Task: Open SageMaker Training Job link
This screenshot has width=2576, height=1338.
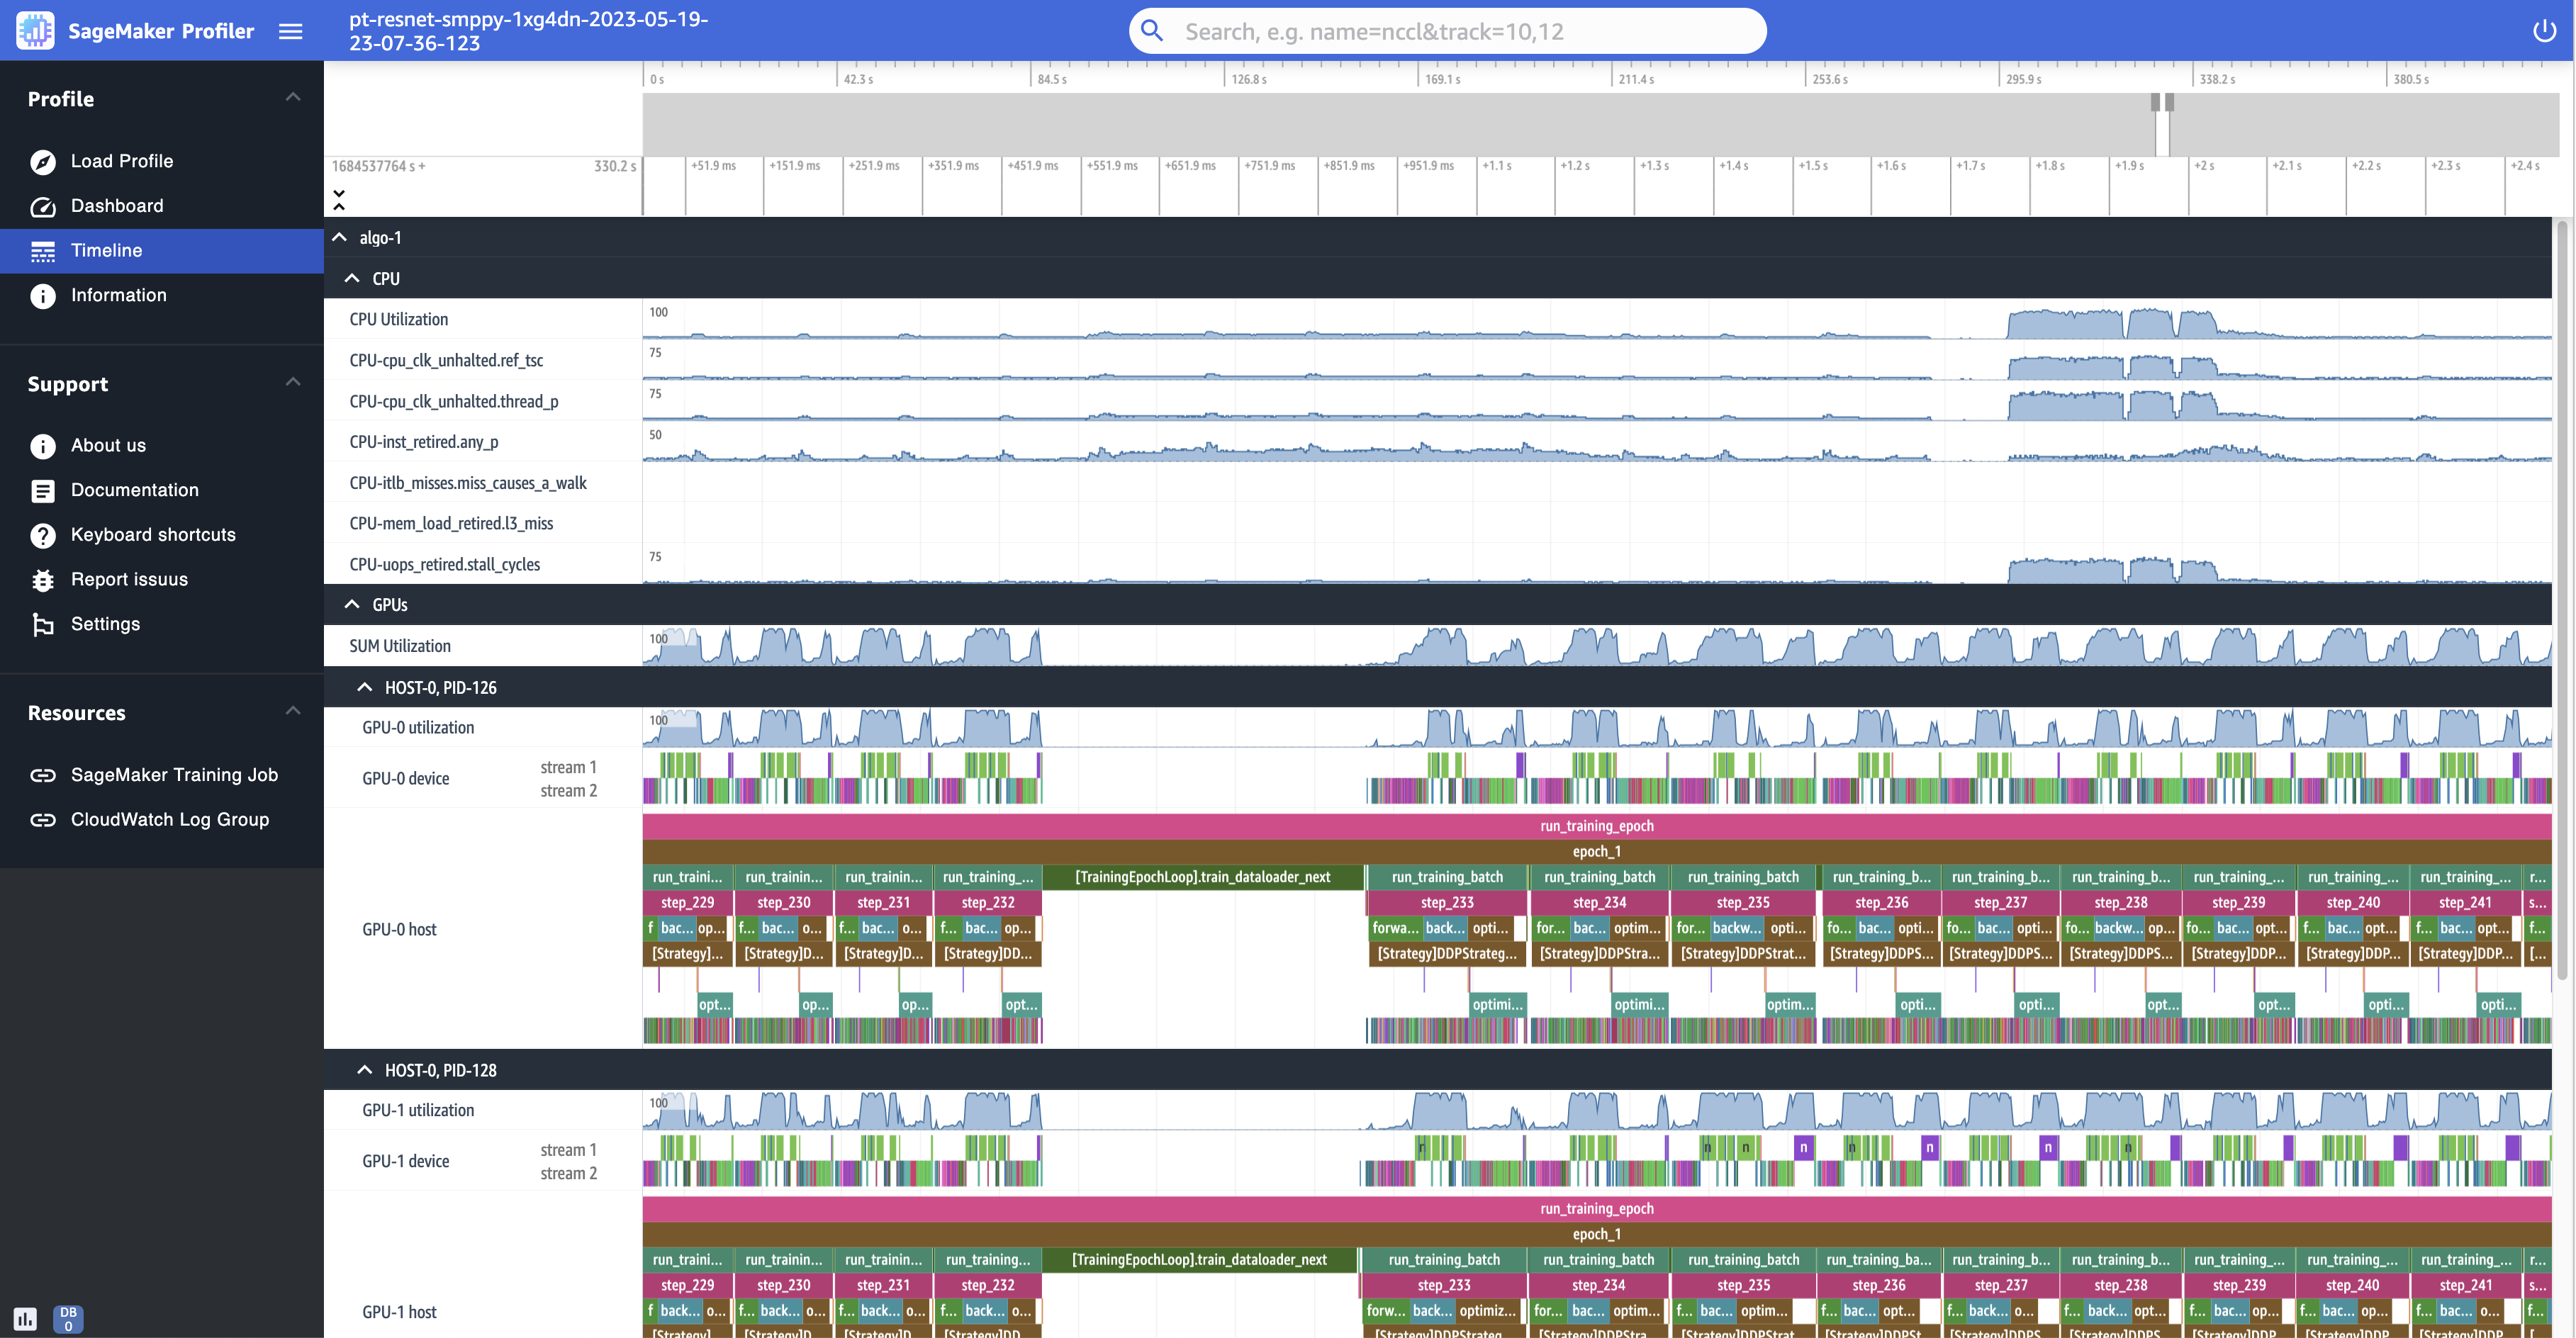Action: [x=172, y=775]
